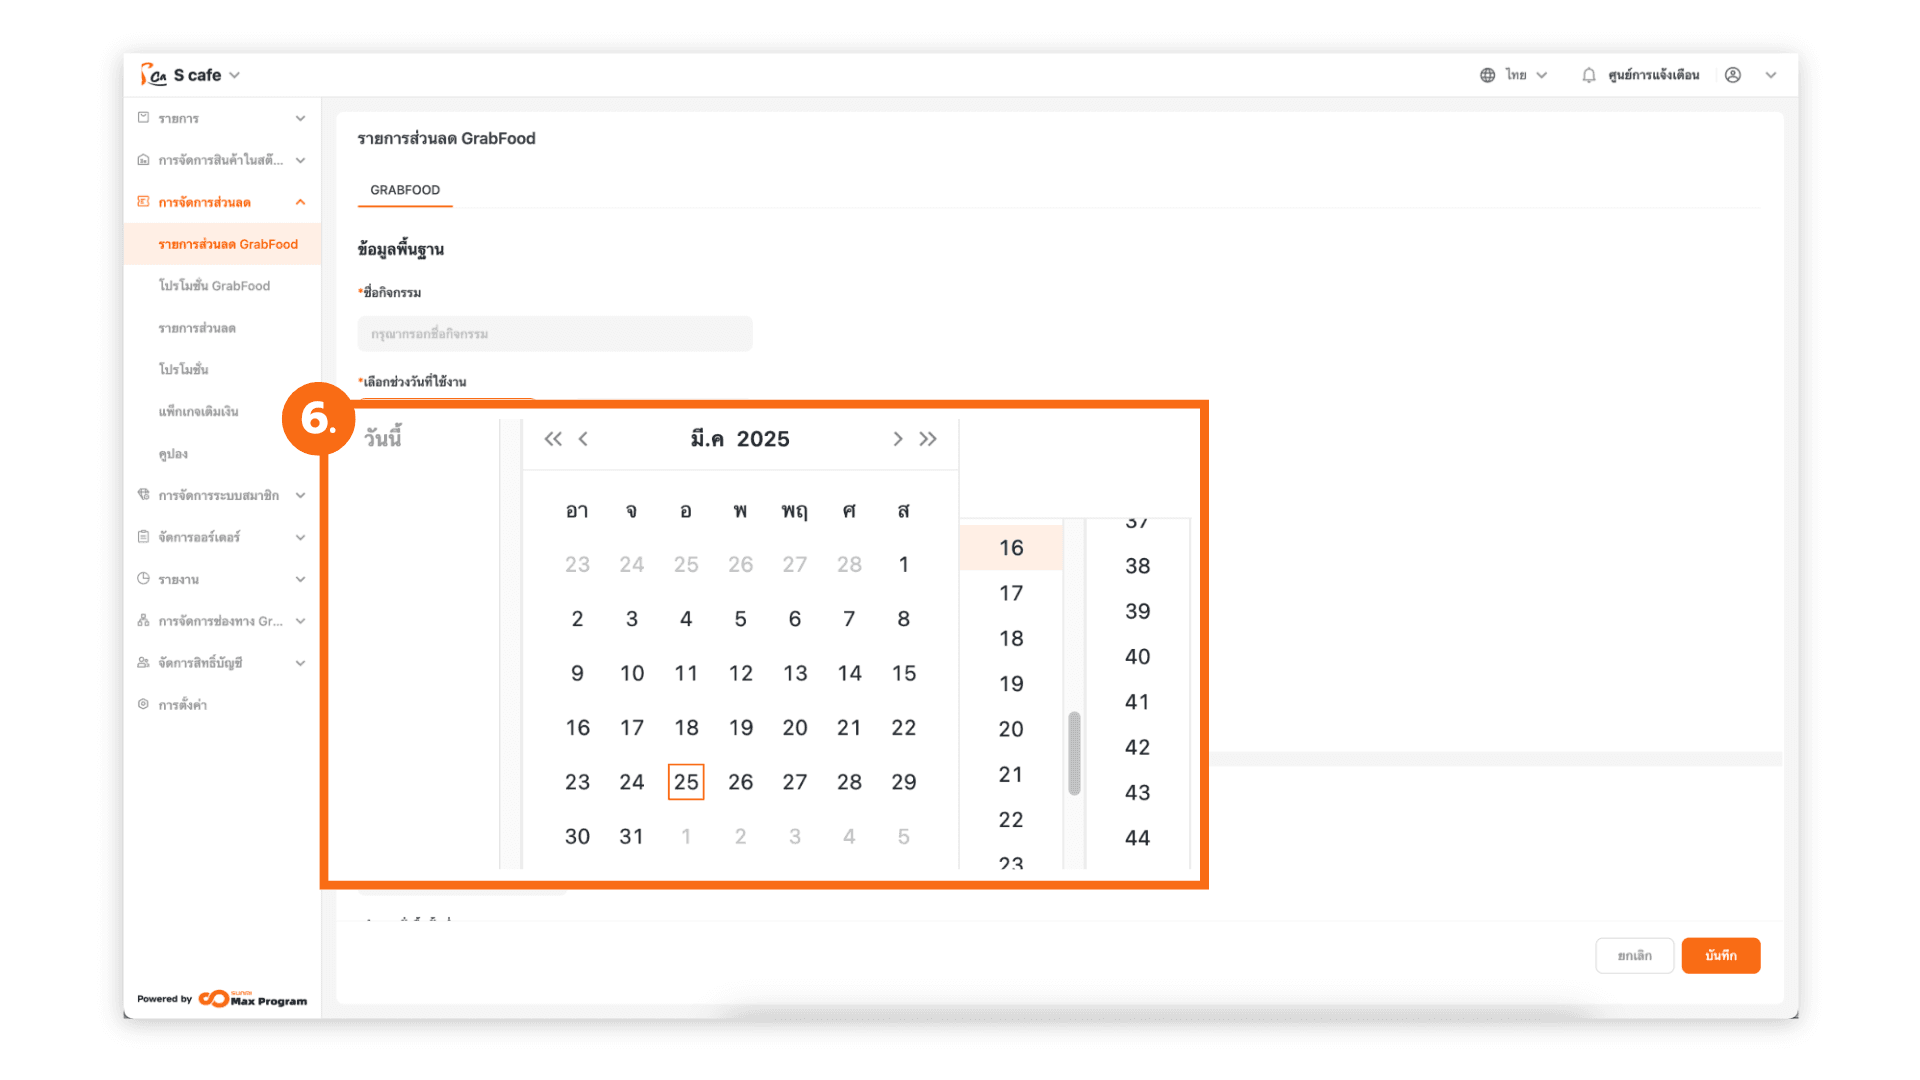This screenshot has width=1920, height=1080.
Task: Select March 25 in the calendar
Action: click(686, 782)
